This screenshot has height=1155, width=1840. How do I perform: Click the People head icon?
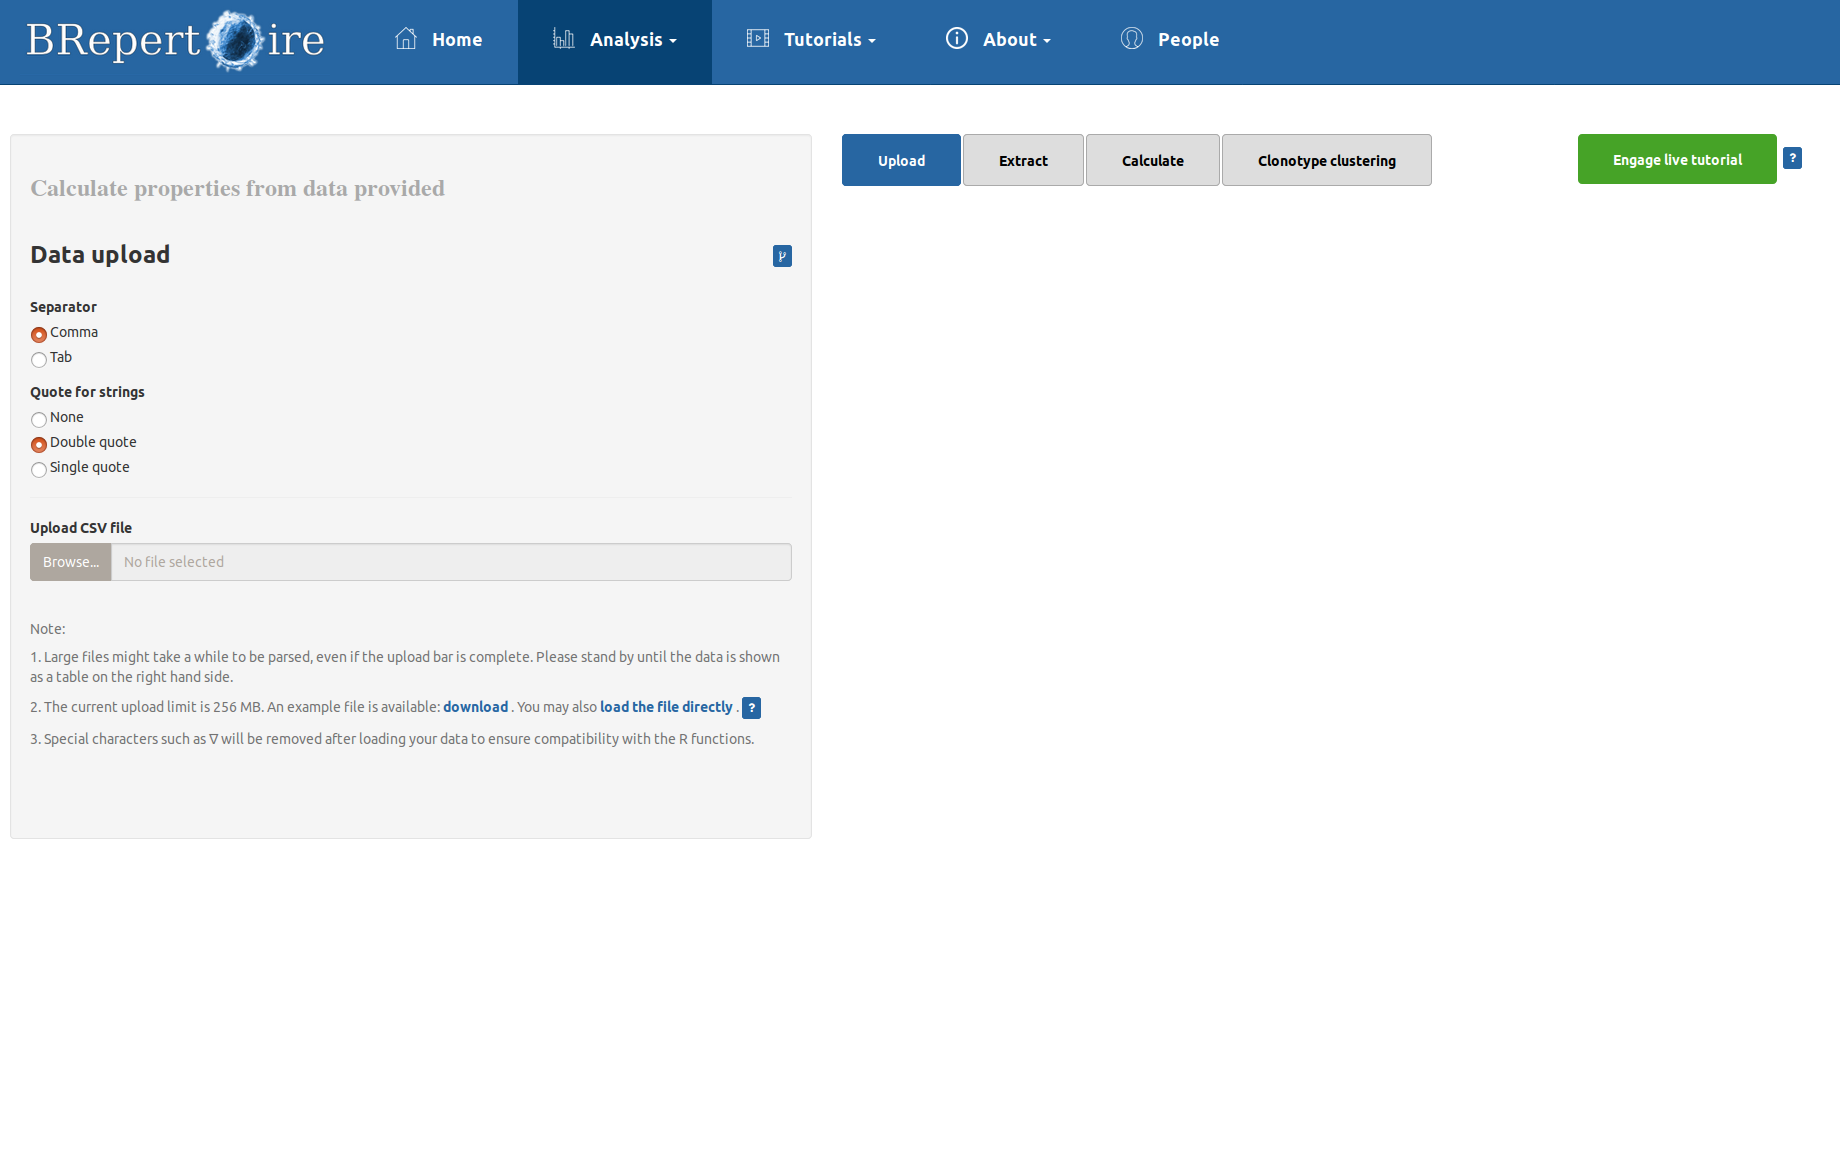[1132, 39]
